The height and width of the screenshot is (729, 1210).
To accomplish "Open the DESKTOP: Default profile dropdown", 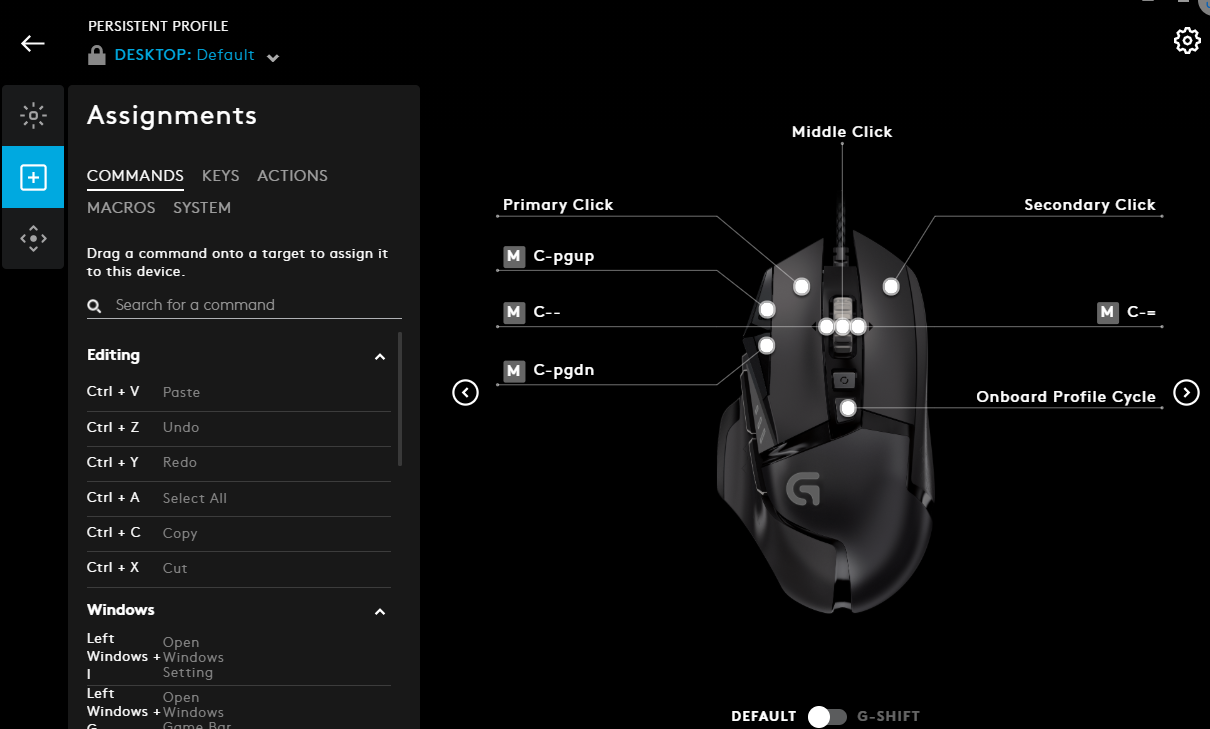I will [x=197, y=56].
